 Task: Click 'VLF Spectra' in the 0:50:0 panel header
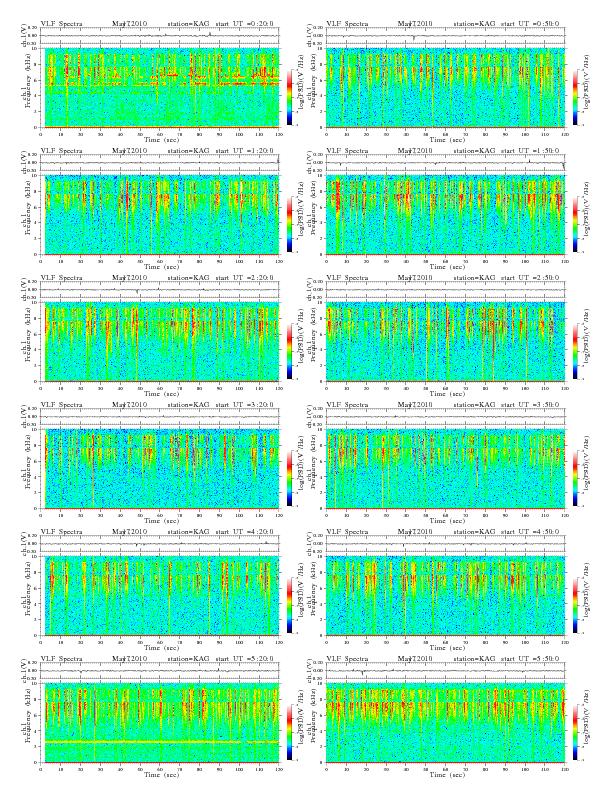coord(347,23)
